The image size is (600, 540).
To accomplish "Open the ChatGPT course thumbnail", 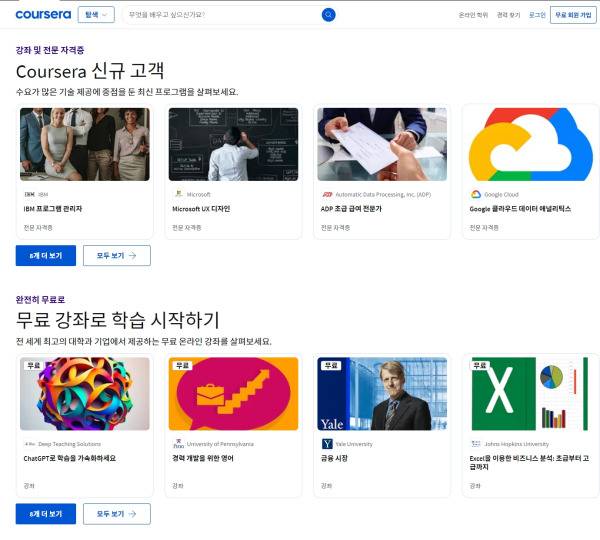I will pyautogui.click(x=84, y=393).
